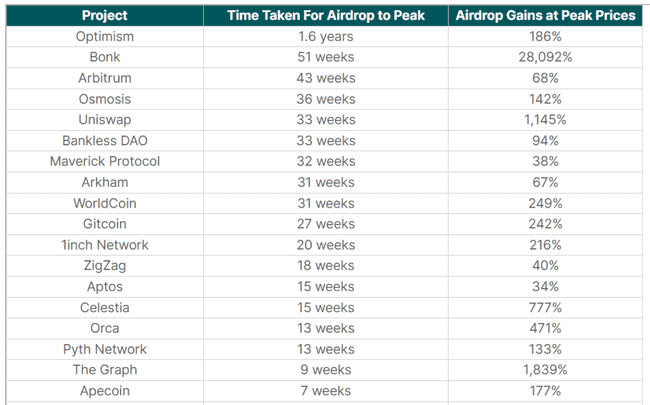Select the Osmosis project cell
Image resolution: width=650 pixels, height=405 pixels.
click(105, 99)
